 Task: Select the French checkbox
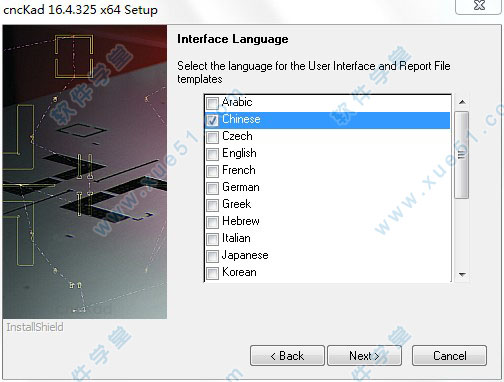point(212,171)
